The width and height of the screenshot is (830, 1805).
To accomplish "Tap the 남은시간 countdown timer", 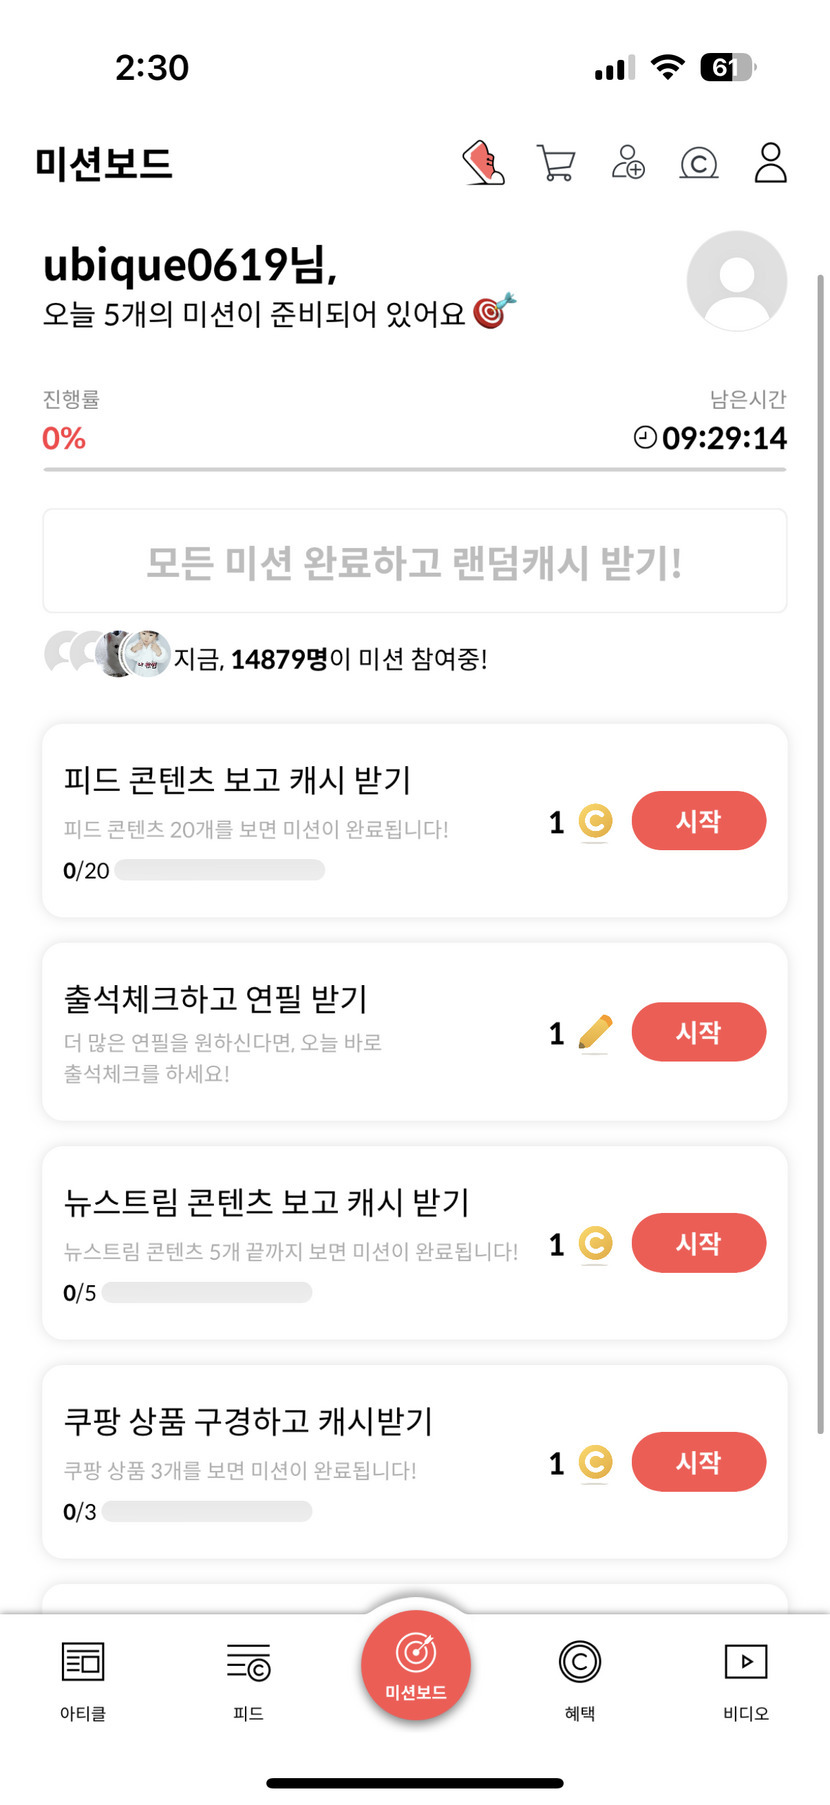I will coord(712,438).
